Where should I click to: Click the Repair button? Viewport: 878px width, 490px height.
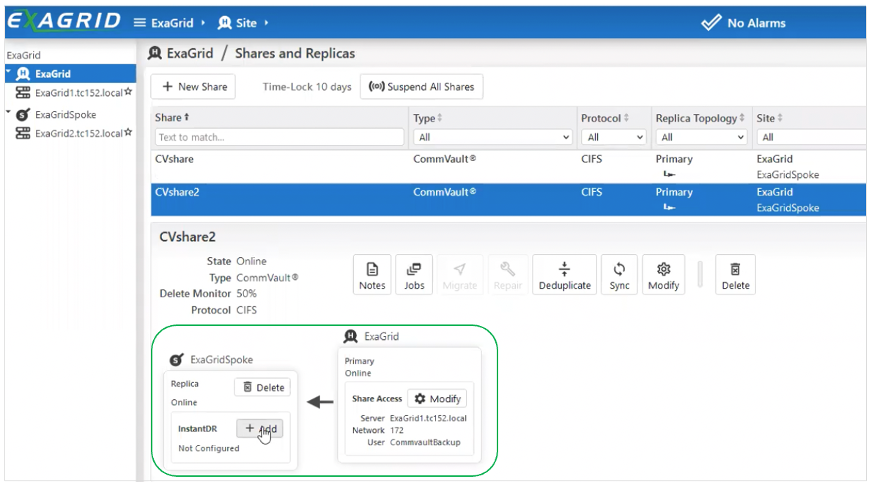coord(507,275)
